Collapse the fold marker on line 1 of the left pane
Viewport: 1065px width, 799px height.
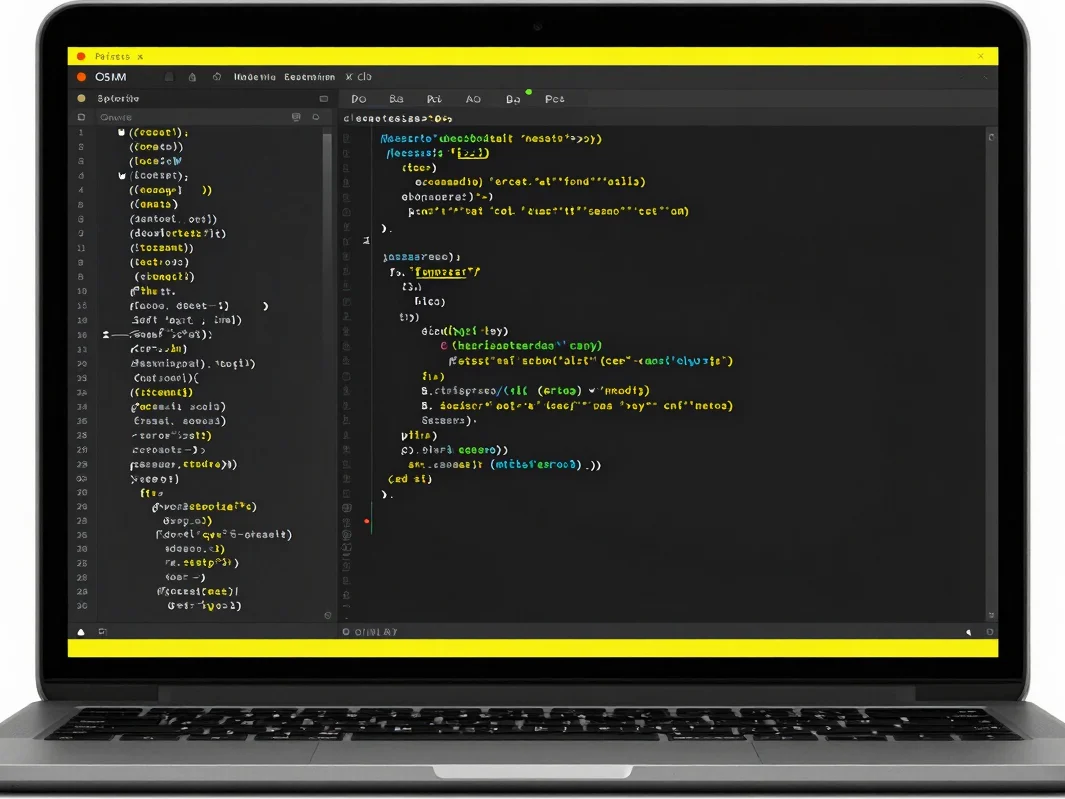tap(122, 132)
